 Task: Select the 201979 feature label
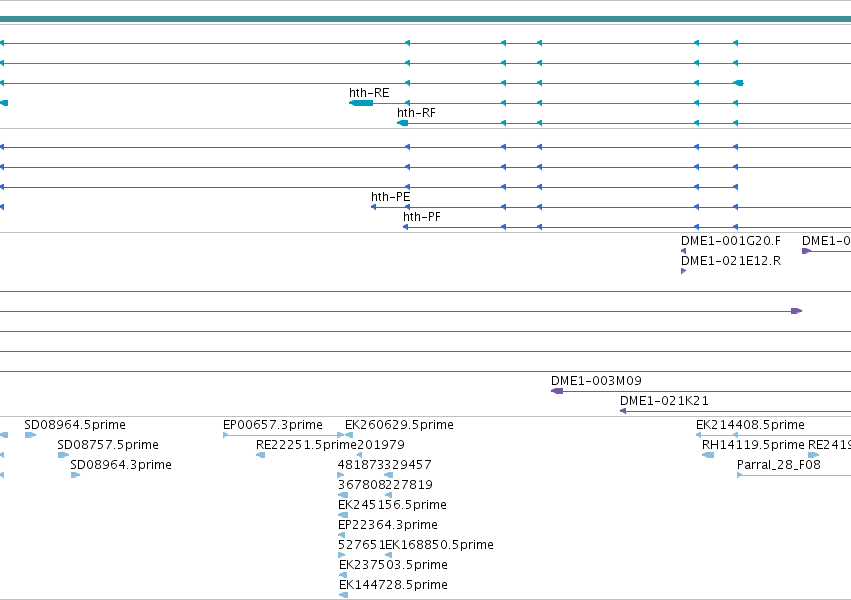381,445
